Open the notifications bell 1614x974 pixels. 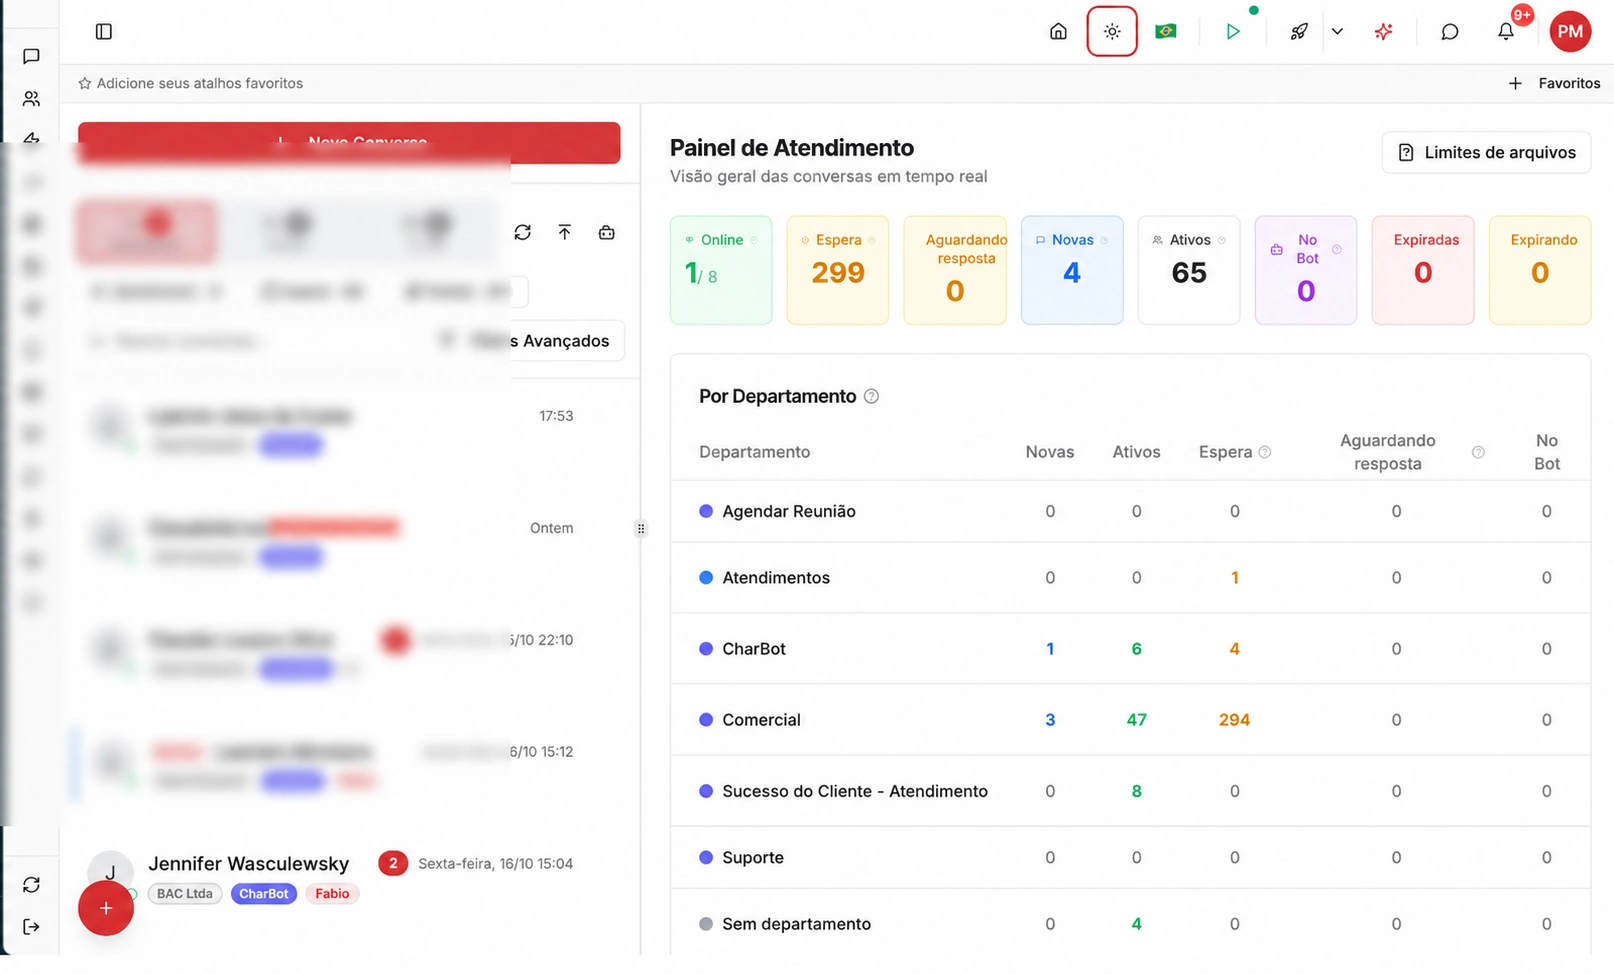[x=1506, y=32]
